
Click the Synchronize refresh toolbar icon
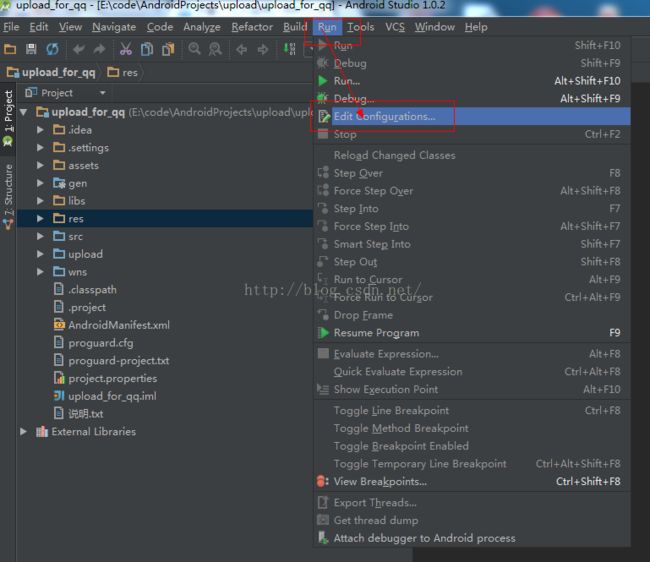pyautogui.click(x=52, y=49)
